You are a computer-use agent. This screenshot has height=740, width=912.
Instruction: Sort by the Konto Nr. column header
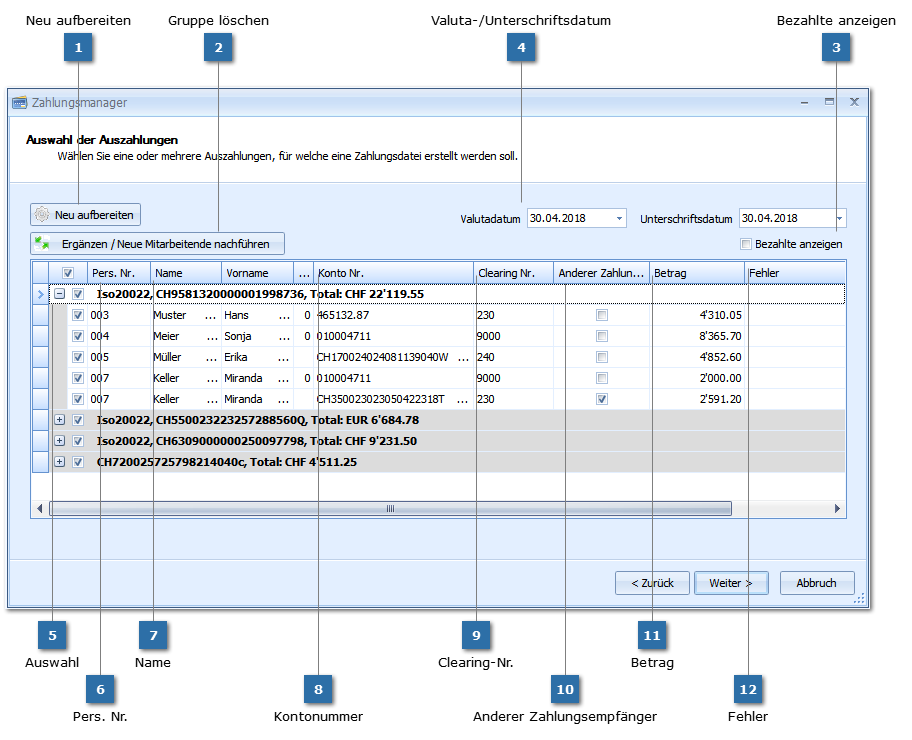(393, 273)
